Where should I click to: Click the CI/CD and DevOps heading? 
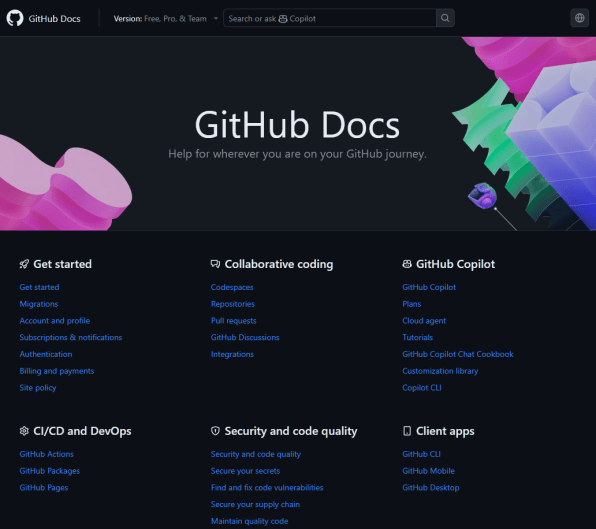pyautogui.click(x=82, y=431)
